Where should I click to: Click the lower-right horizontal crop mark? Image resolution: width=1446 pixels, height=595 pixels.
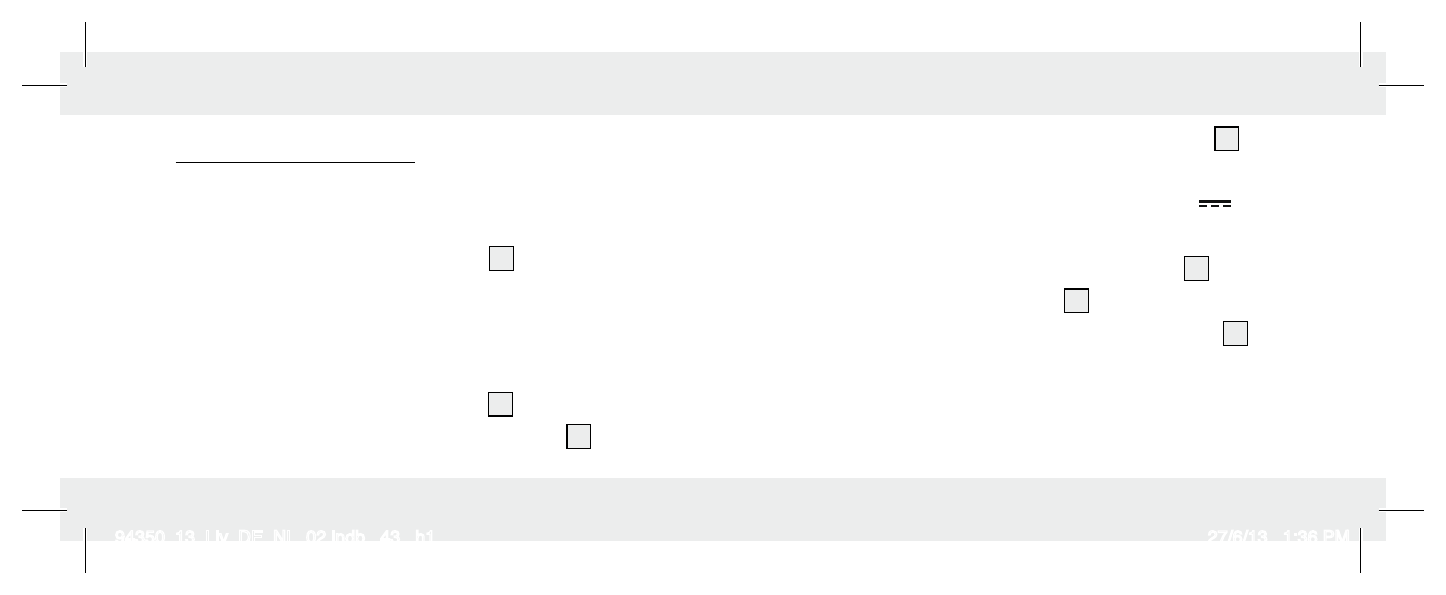click(x=1401, y=509)
